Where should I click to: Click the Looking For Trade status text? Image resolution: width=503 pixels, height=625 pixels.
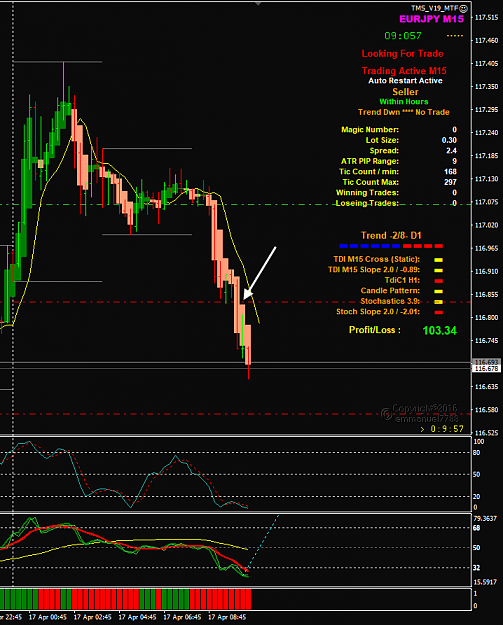(403, 53)
